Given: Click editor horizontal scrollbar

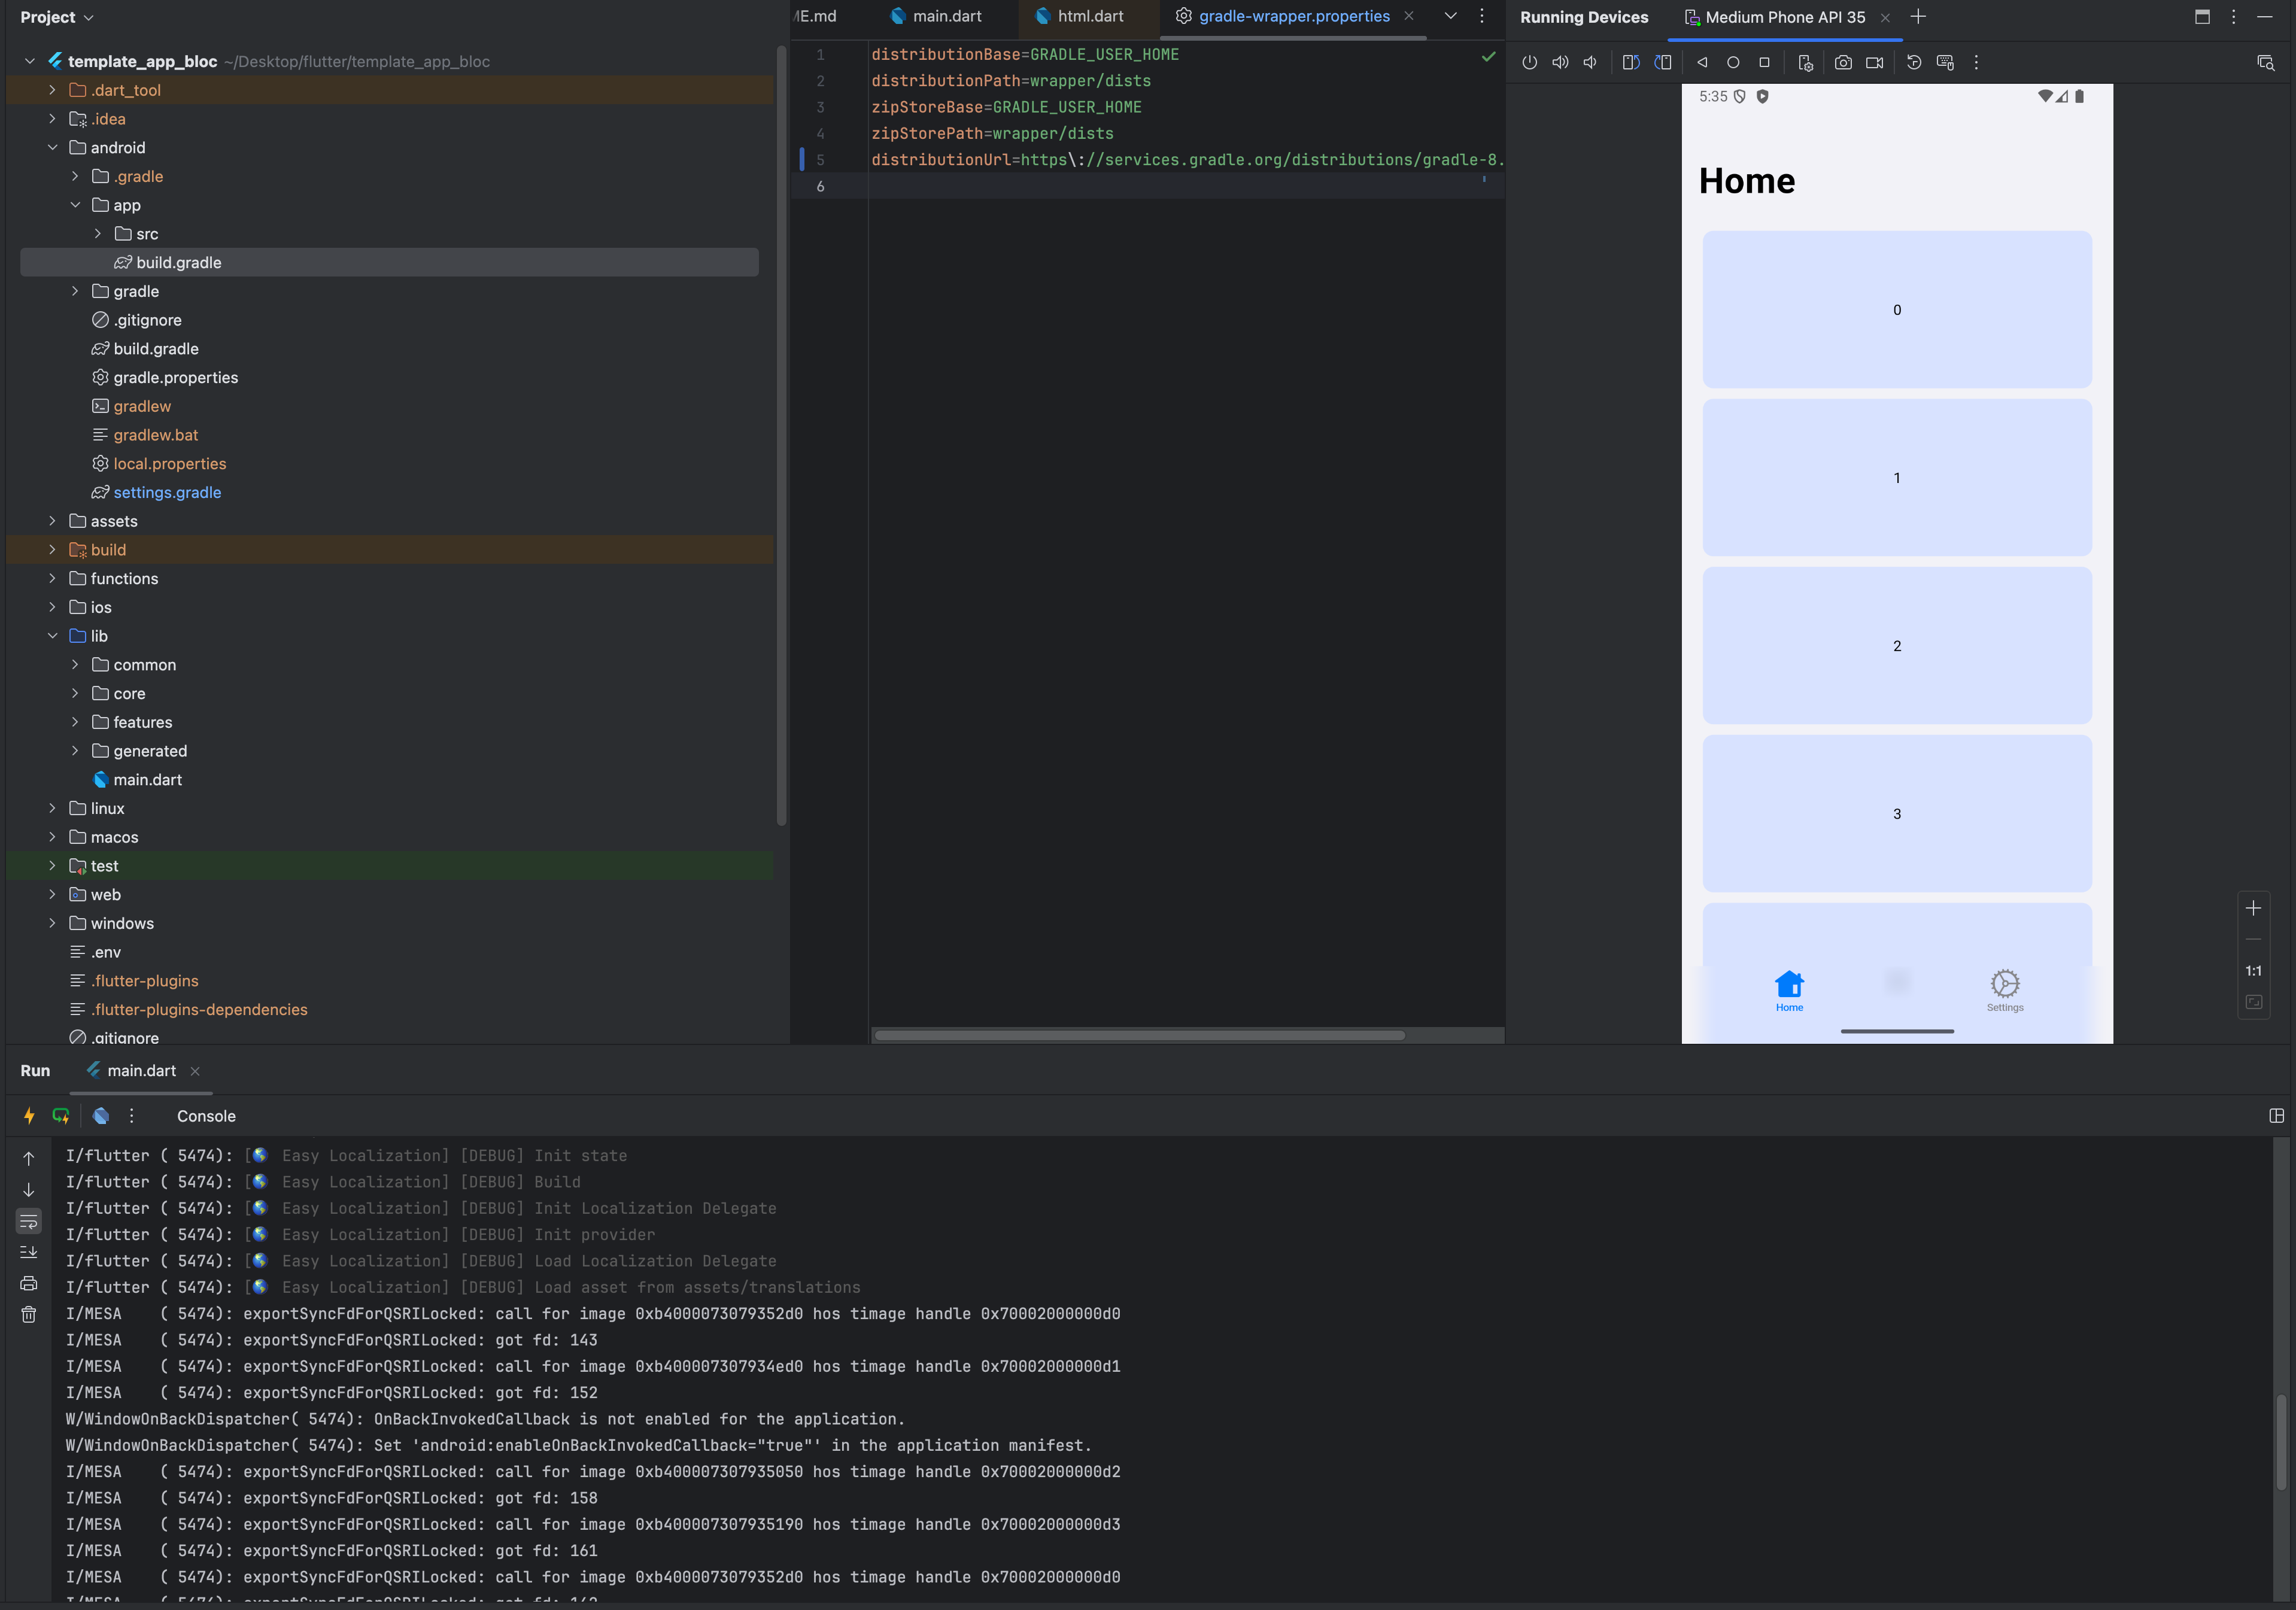Looking at the screenshot, I should [x=1139, y=1035].
